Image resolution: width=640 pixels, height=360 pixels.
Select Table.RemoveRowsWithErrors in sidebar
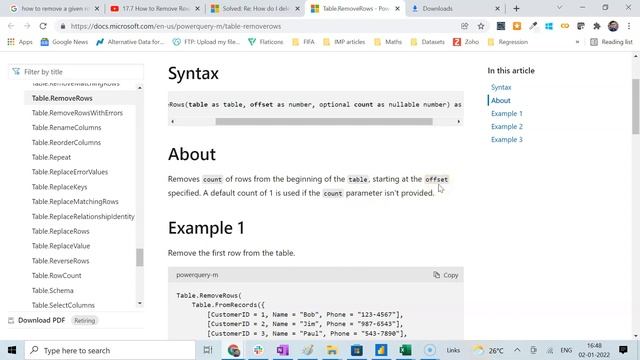click(x=77, y=113)
